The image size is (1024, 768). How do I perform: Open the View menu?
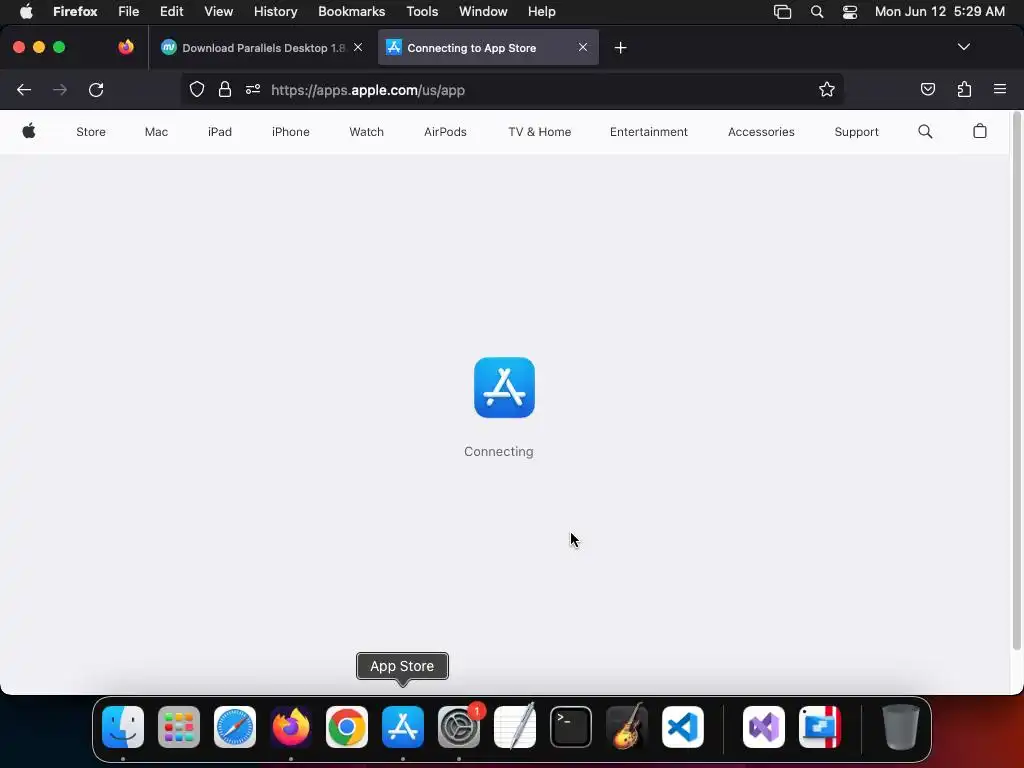pos(218,12)
